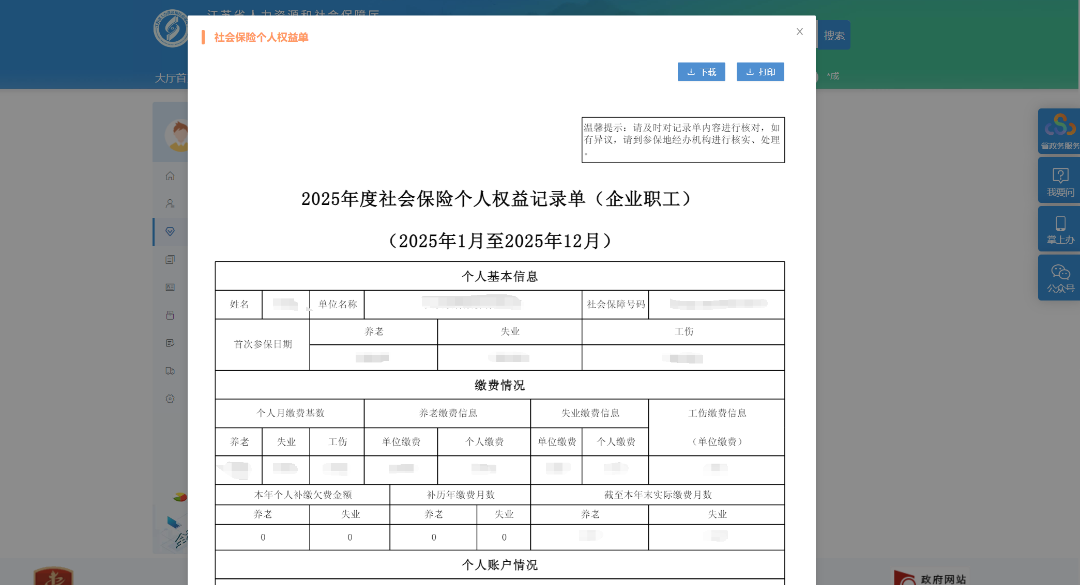
Task: Click the certificate icon near sidebar bottom
Action: coord(170,369)
